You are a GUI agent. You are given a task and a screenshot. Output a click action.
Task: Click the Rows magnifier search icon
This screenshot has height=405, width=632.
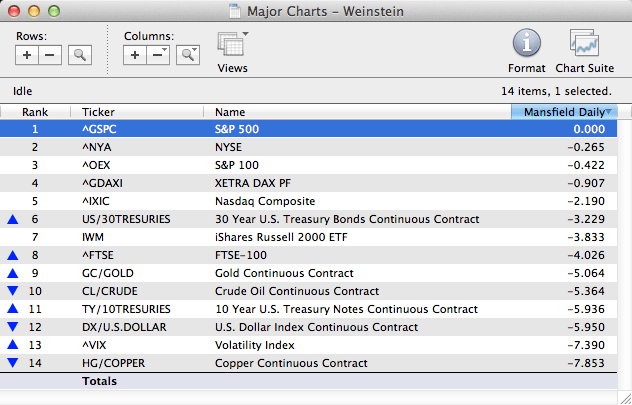point(79,55)
